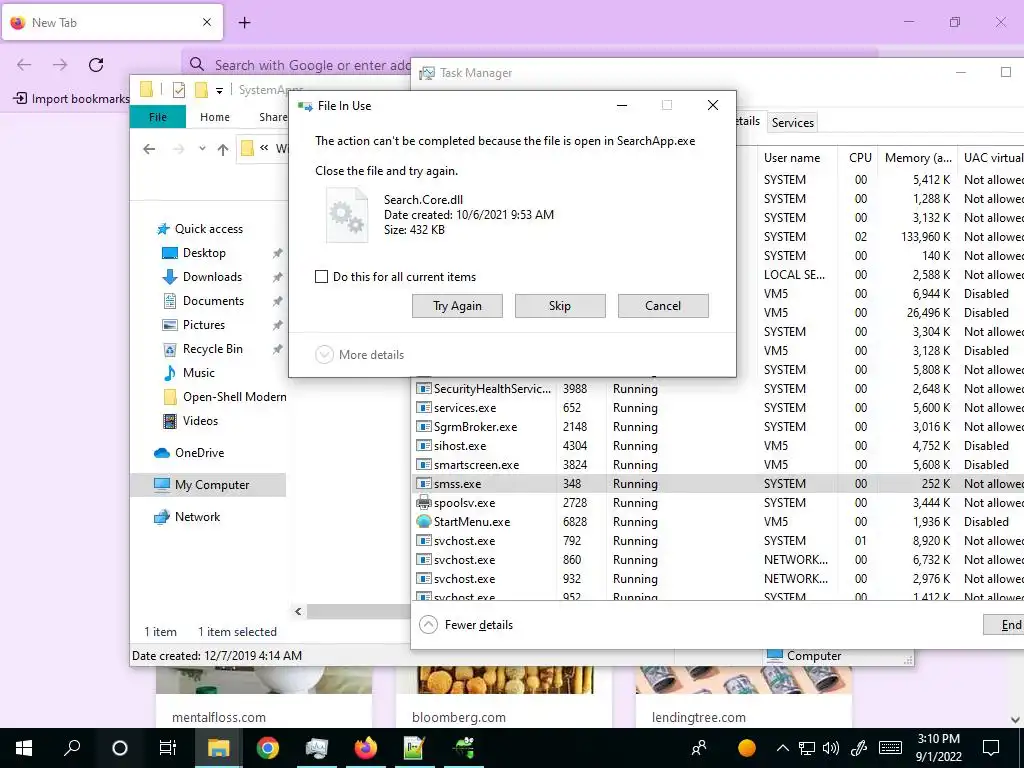
Task: Click the Explorer horizontal scrollbar left arrow
Action: (298, 611)
